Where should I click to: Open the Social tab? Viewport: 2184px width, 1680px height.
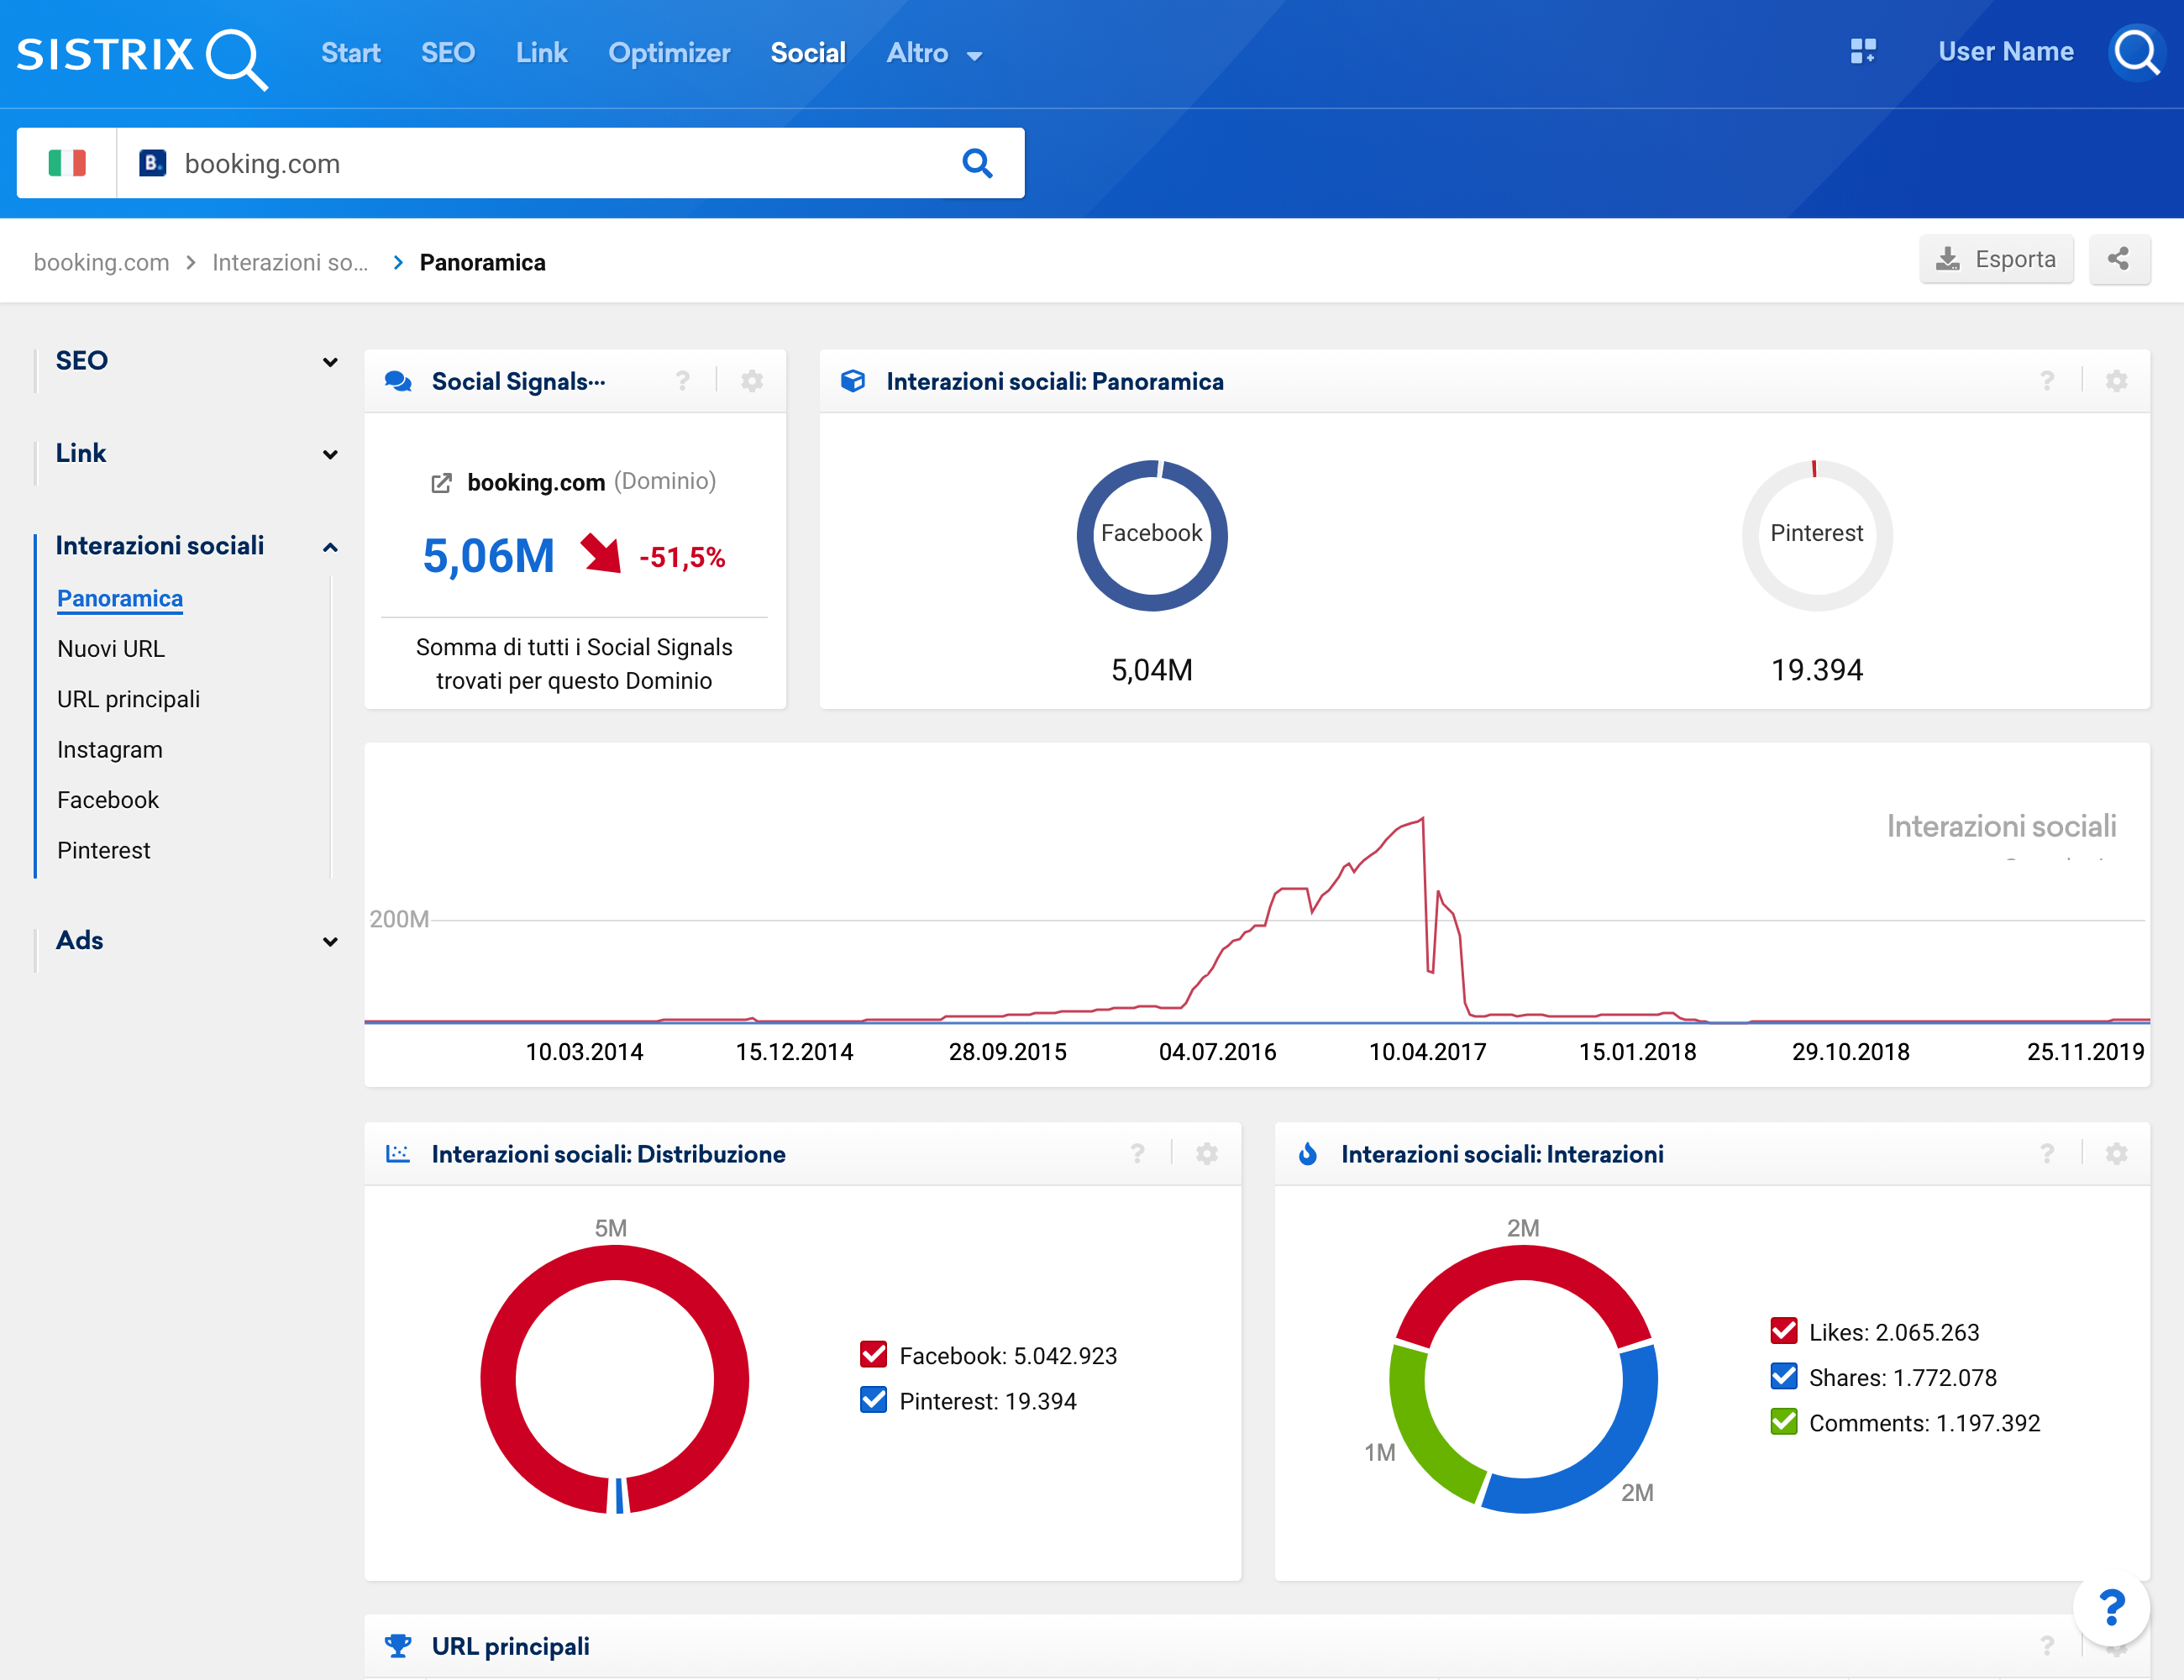[808, 53]
